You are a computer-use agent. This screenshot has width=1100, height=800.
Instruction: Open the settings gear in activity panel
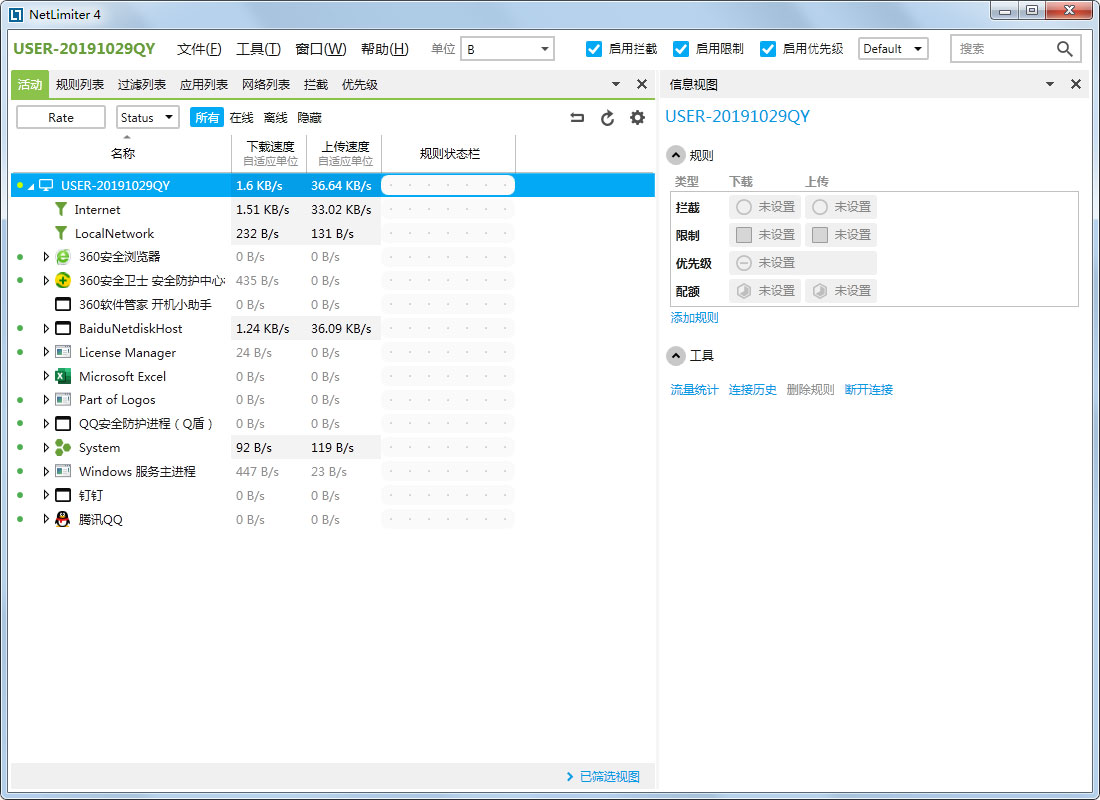pos(637,118)
